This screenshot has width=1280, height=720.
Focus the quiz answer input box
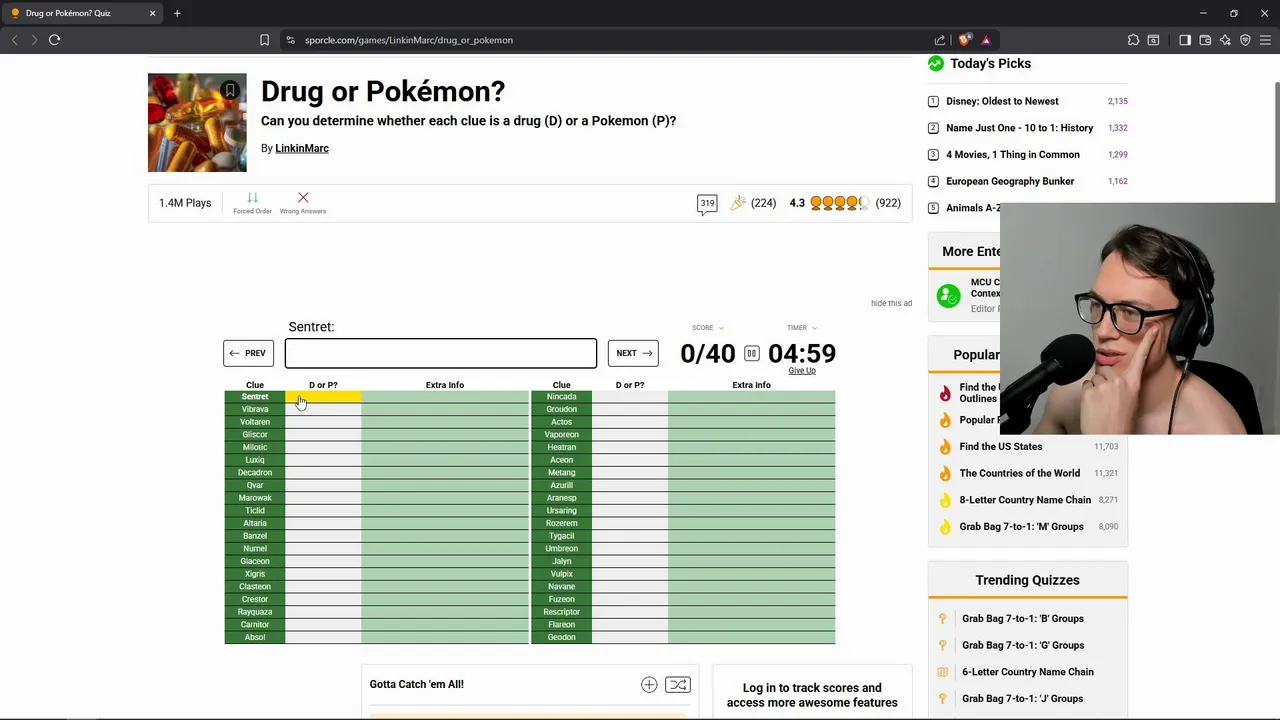[441, 353]
